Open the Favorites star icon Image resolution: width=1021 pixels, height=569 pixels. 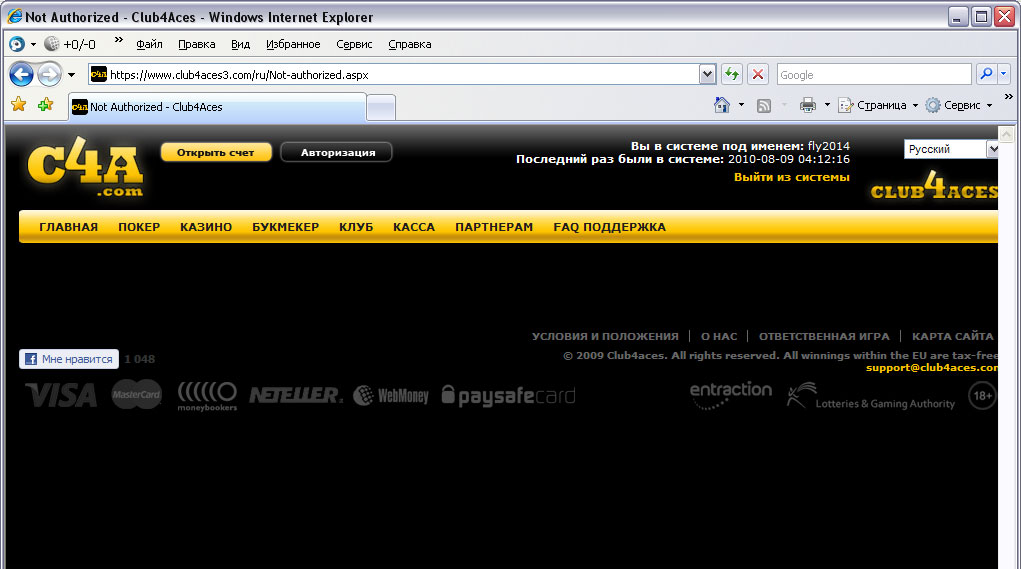pyautogui.click(x=19, y=104)
